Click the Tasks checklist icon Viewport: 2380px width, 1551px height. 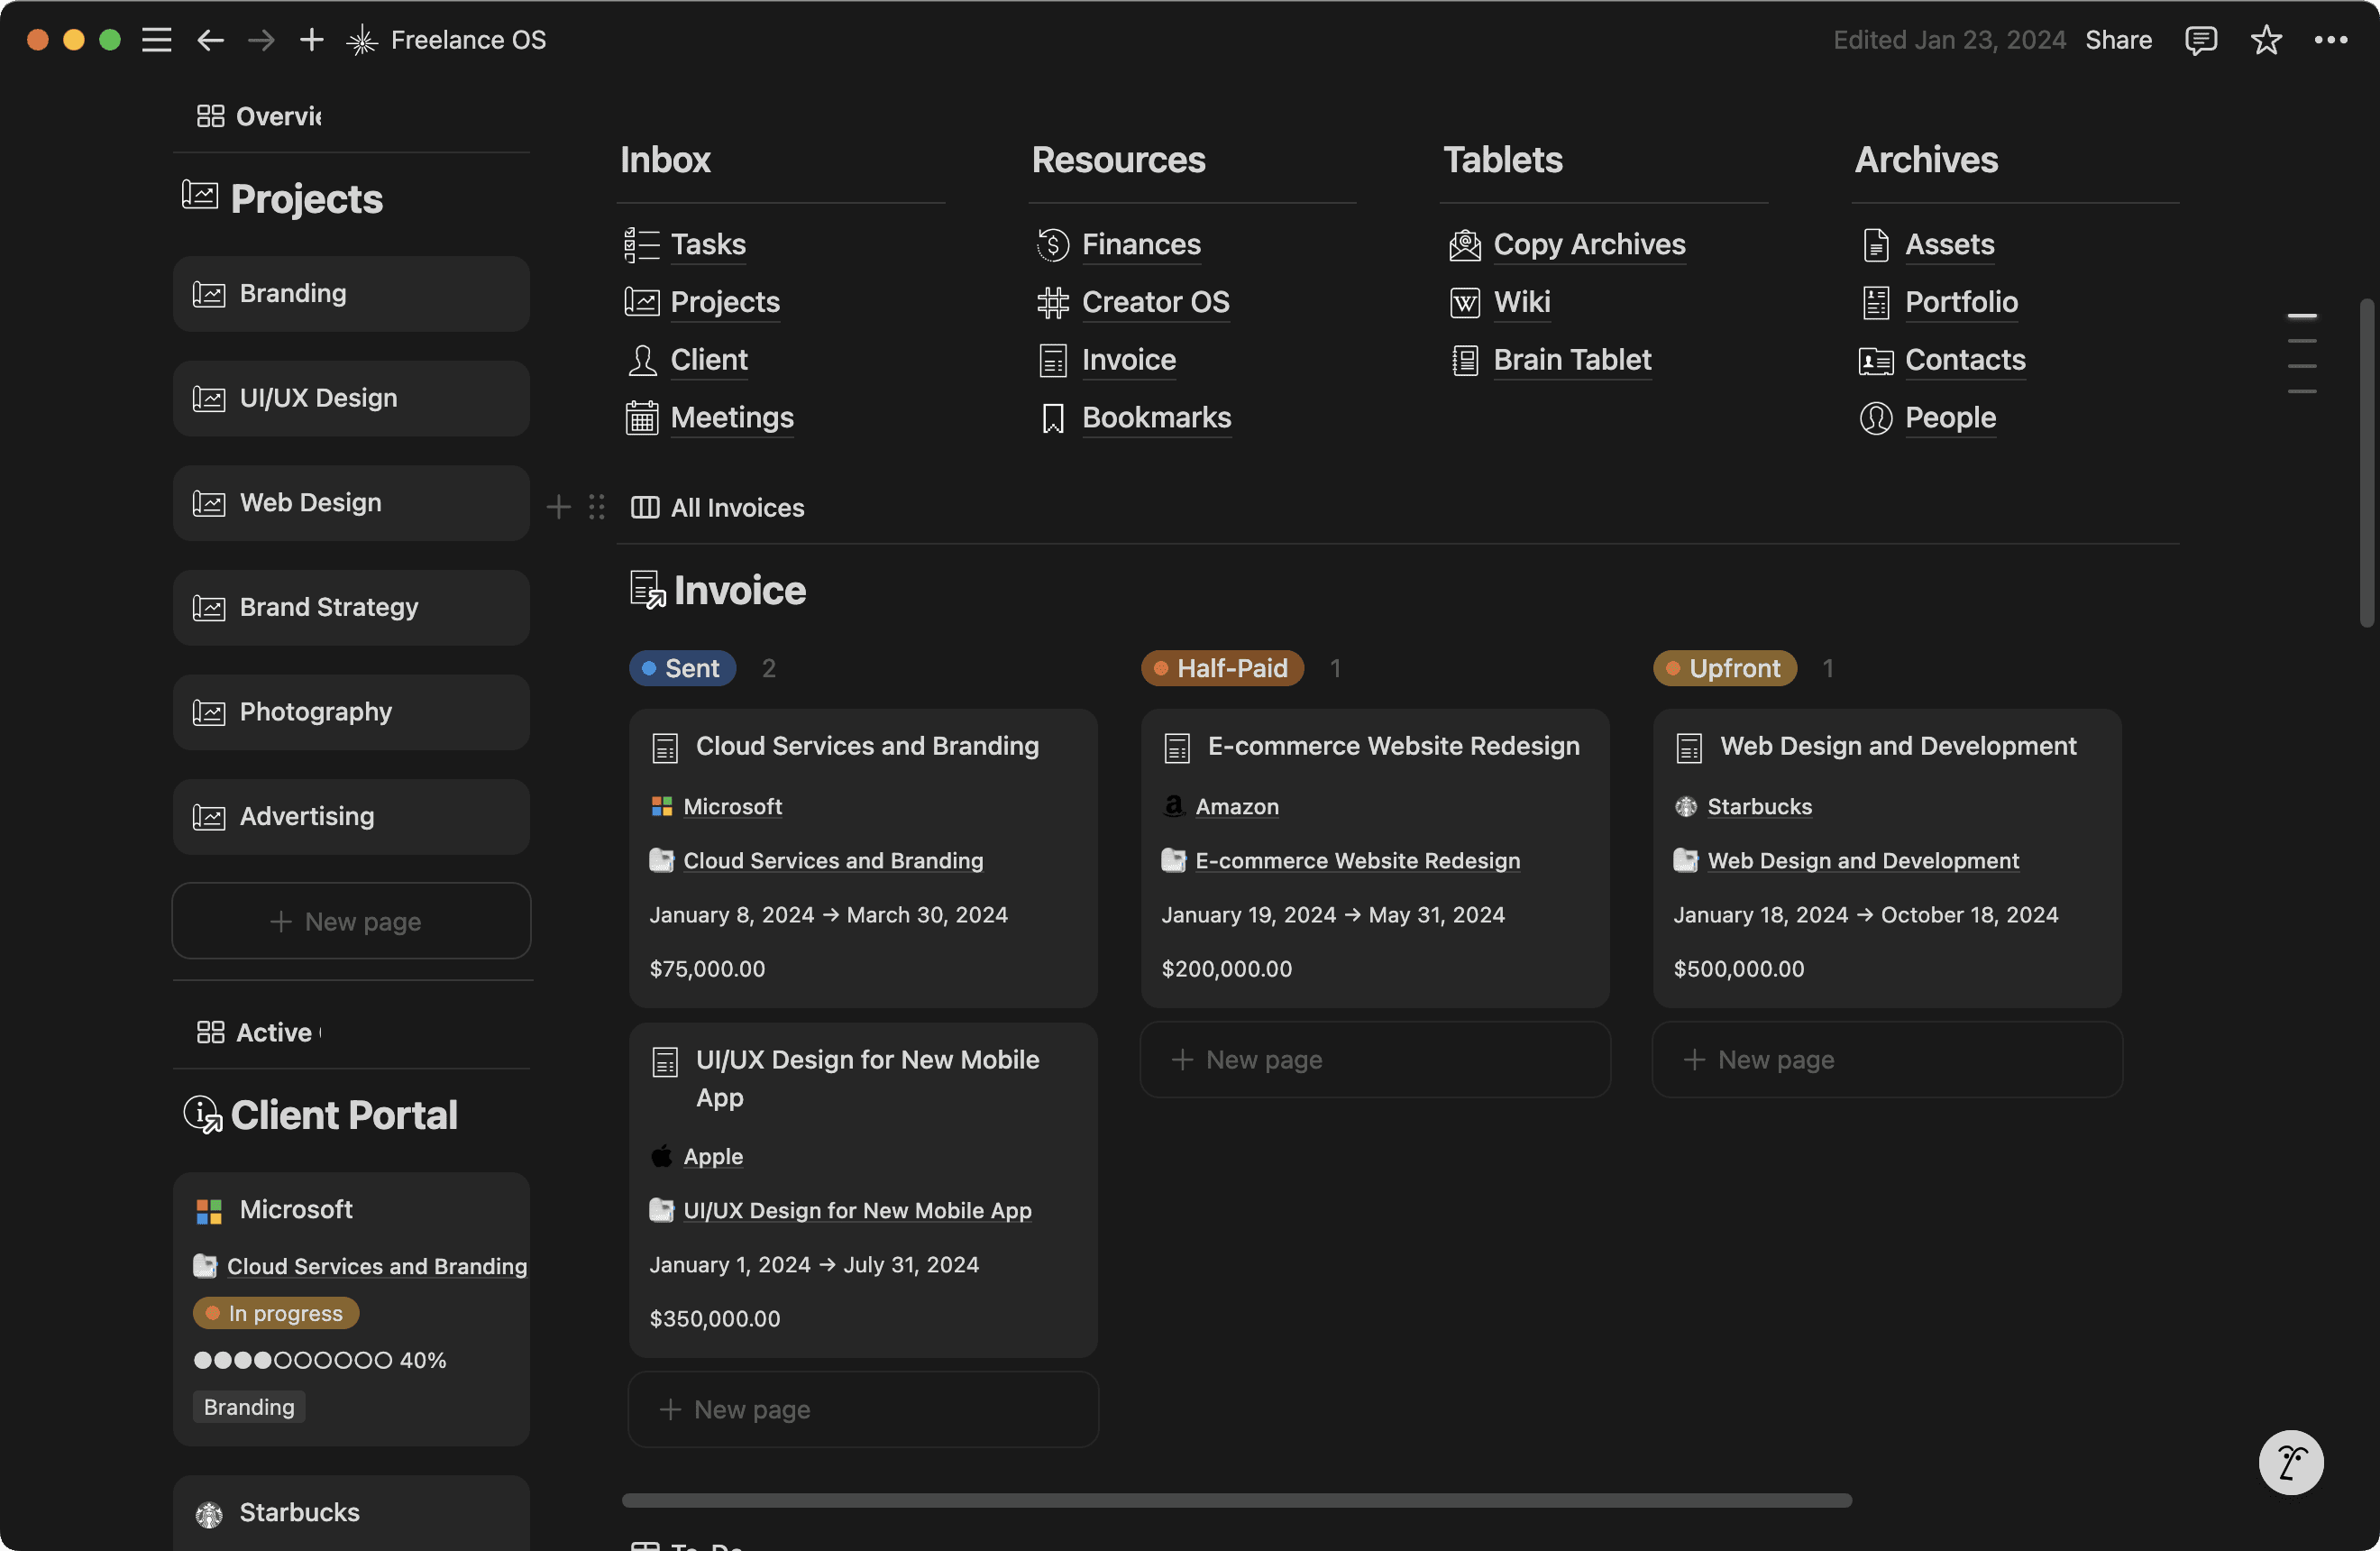pos(642,245)
